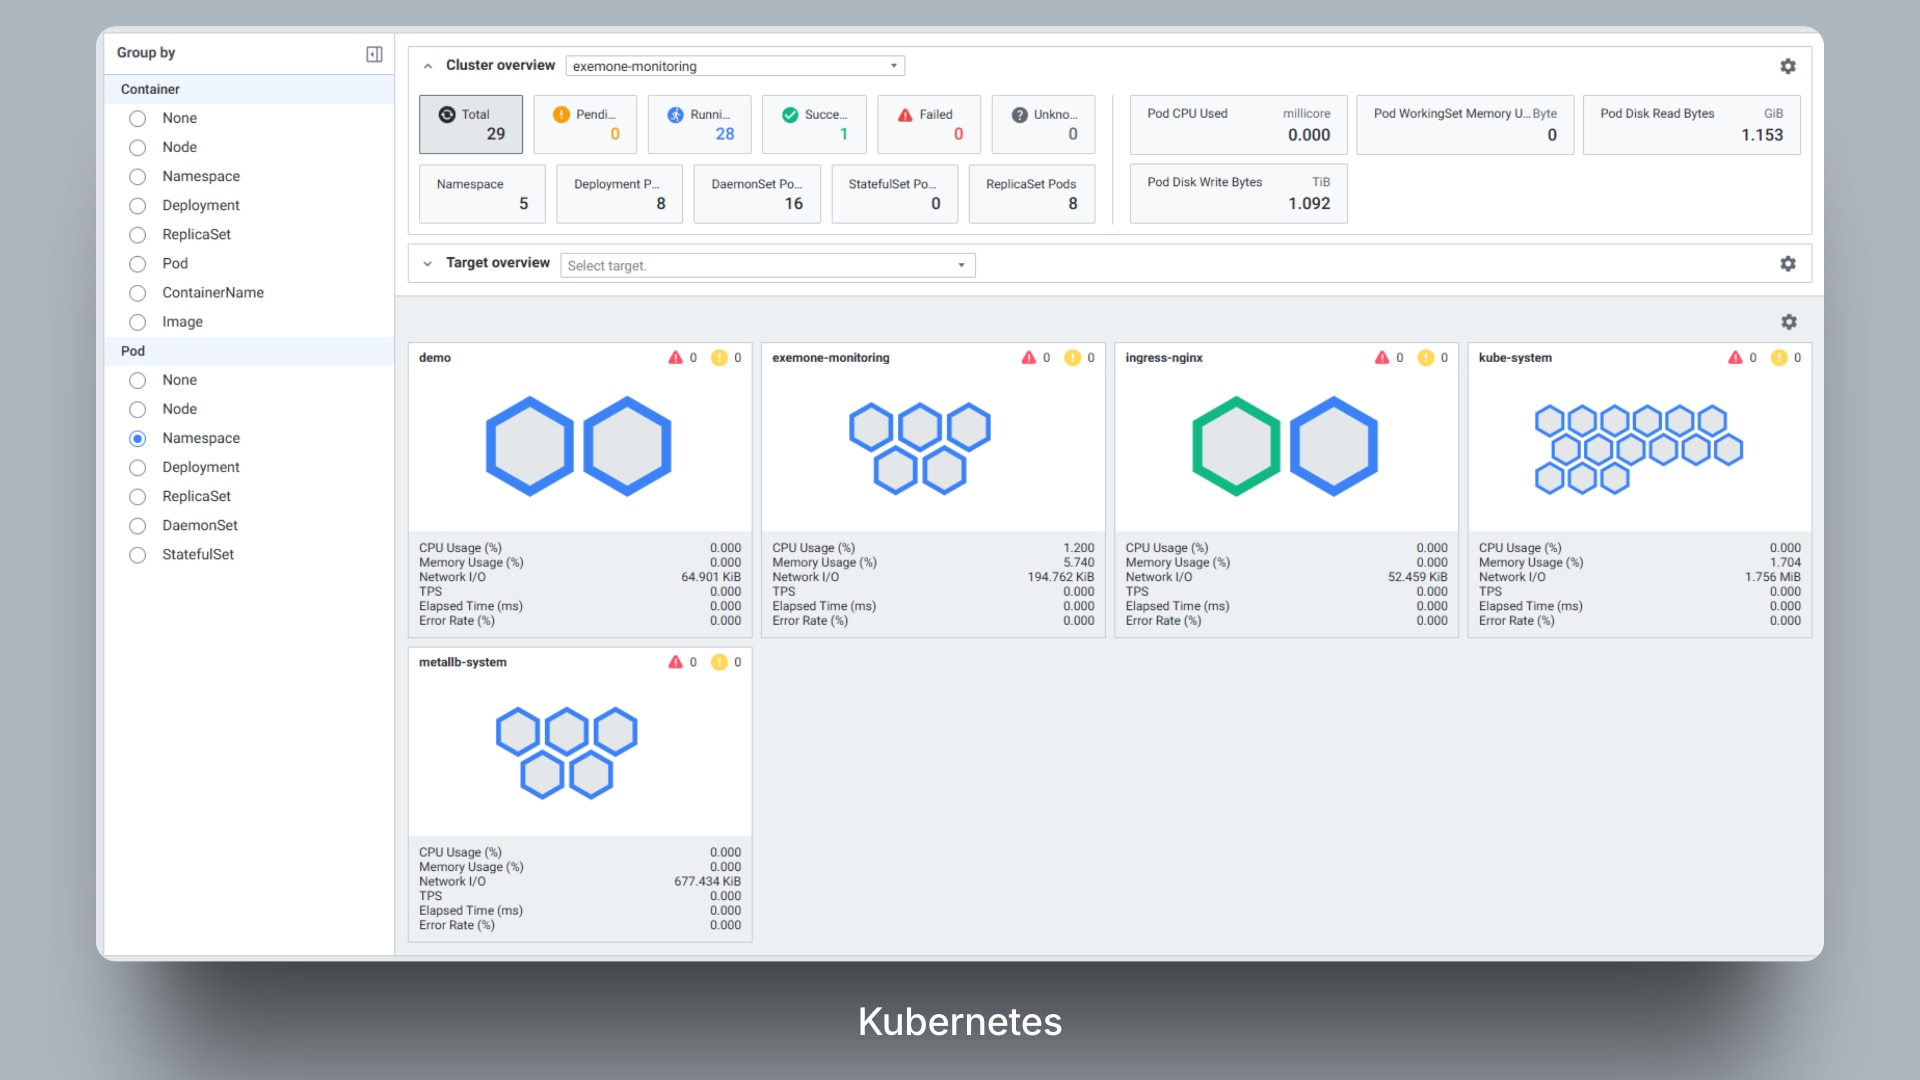Screen dimensions: 1920x1080
Task: Expand the Target overview section
Action: pyautogui.click(x=428, y=264)
